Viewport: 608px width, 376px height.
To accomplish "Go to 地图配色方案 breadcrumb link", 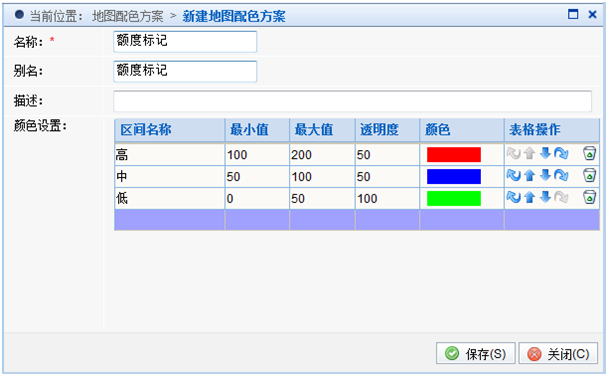I will click(128, 16).
